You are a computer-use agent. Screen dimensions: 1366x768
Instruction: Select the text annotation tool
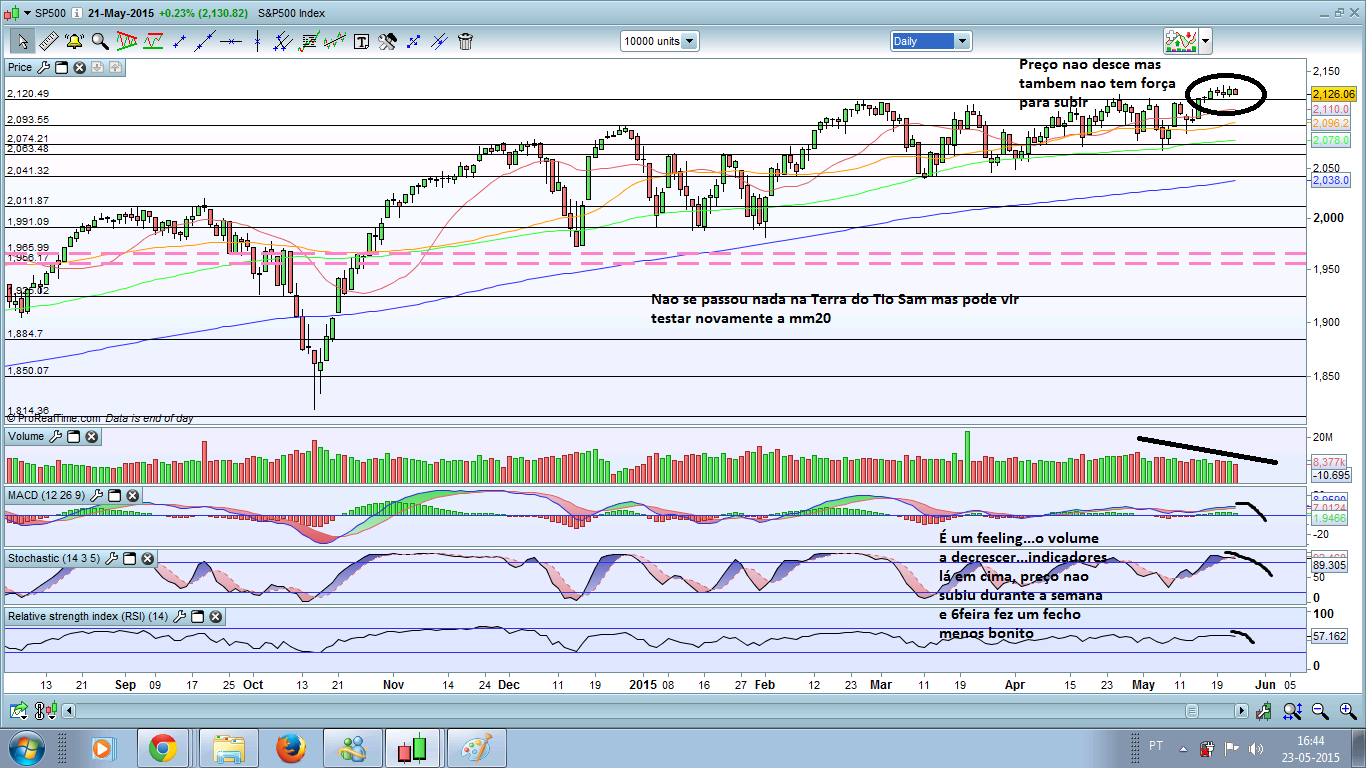[x=361, y=41]
